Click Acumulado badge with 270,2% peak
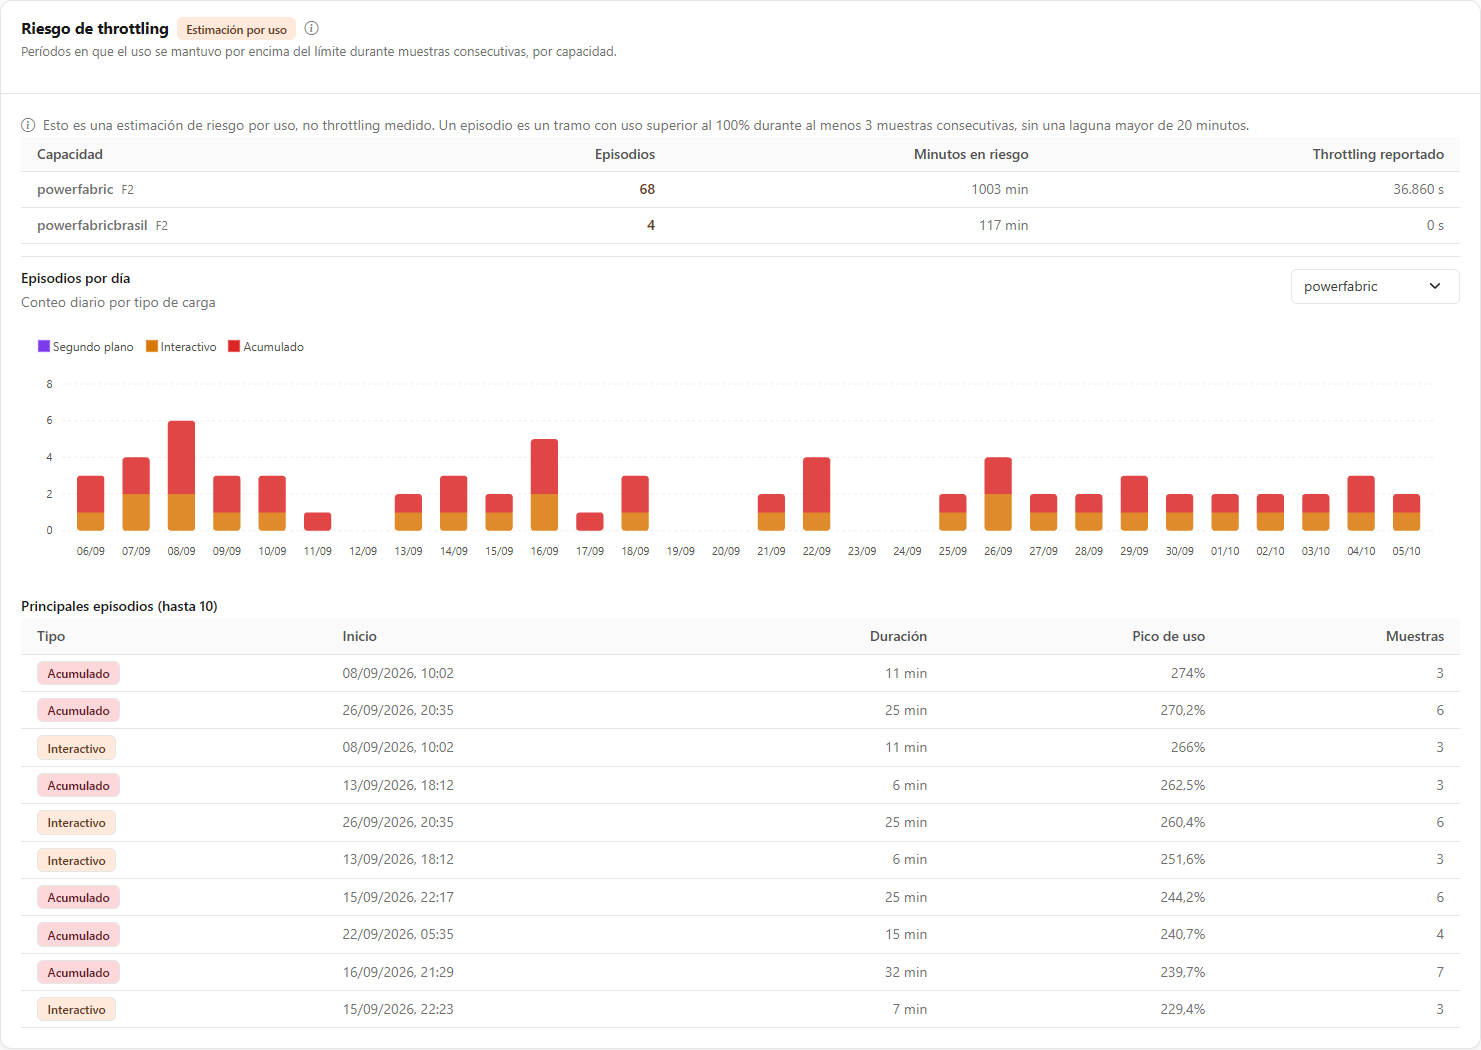 tap(78, 710)
